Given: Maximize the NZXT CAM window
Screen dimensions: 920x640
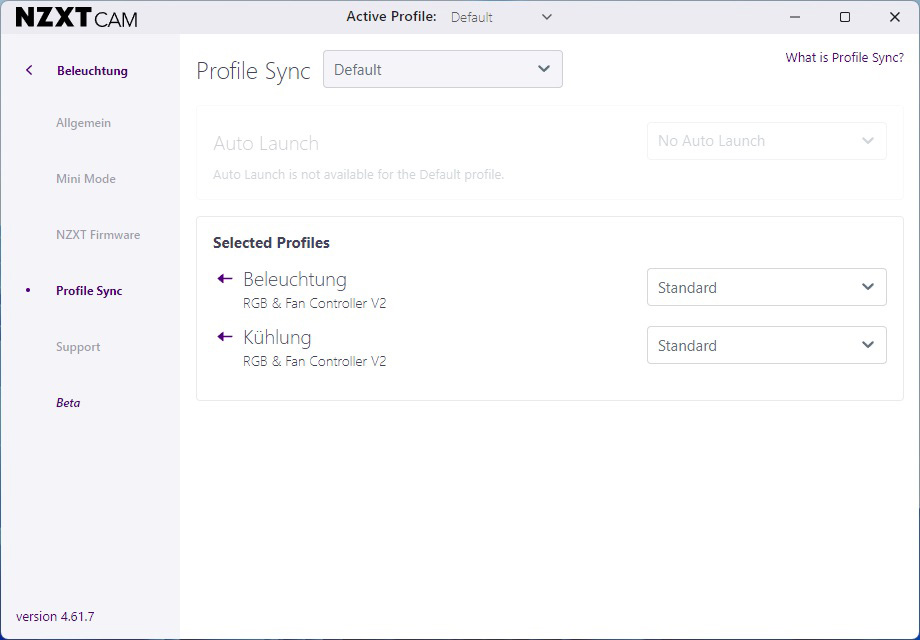Looking at the screenshot, I should (x=845, y=17).
